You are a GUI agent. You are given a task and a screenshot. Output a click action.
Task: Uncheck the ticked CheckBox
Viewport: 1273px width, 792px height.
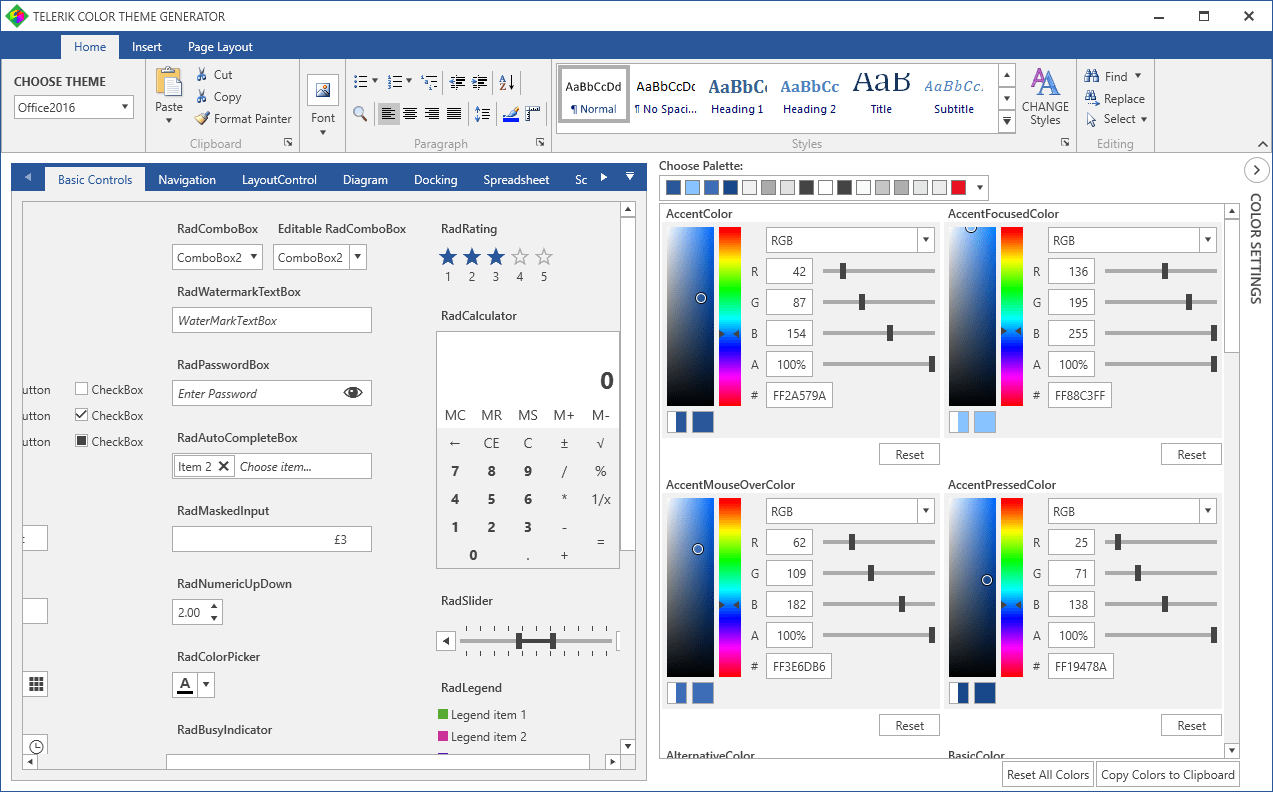[x=82, y=415]
